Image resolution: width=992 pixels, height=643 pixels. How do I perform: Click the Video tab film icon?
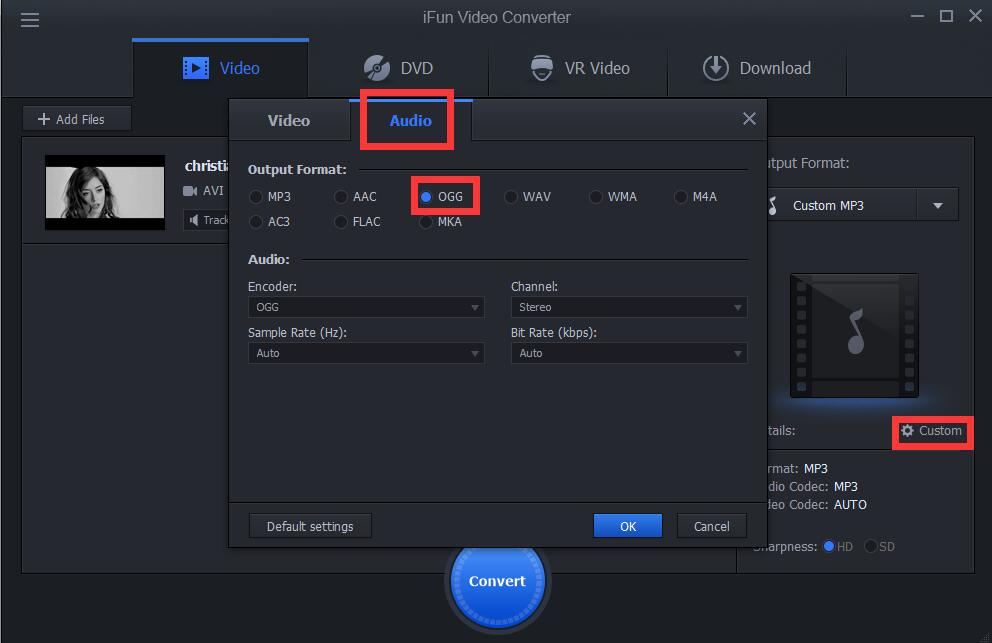pyautogui.click(x=195, y=68)
